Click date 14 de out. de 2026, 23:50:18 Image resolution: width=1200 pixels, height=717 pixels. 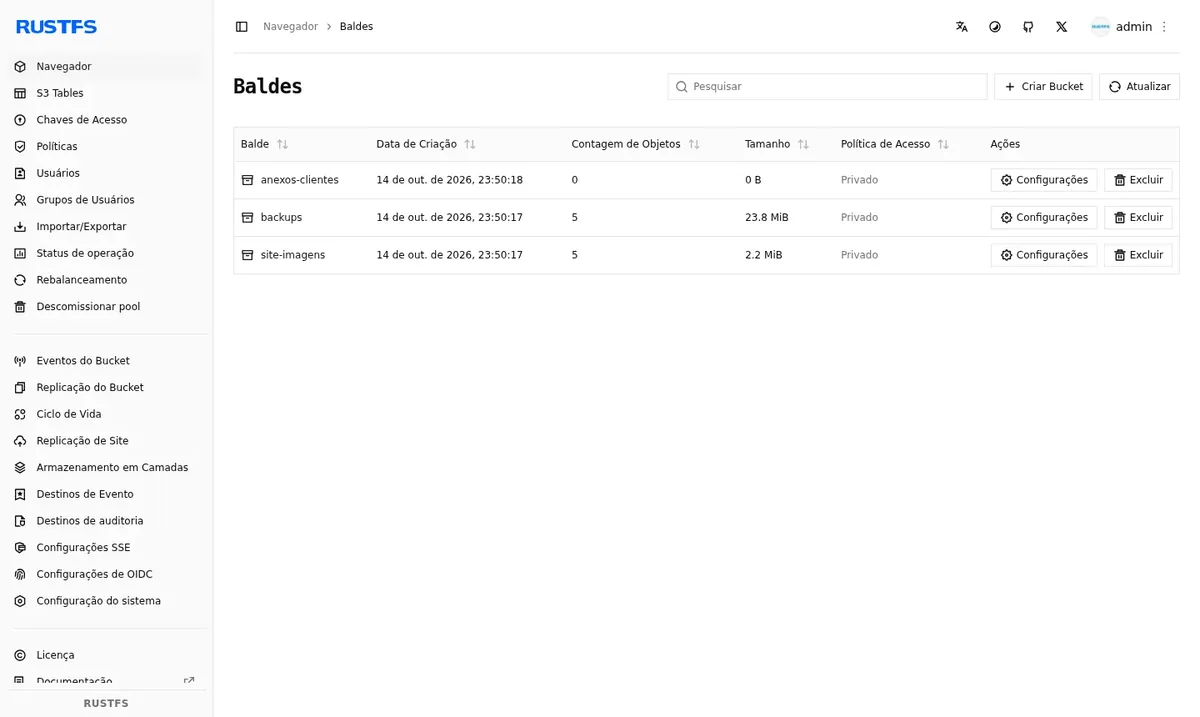449,180
